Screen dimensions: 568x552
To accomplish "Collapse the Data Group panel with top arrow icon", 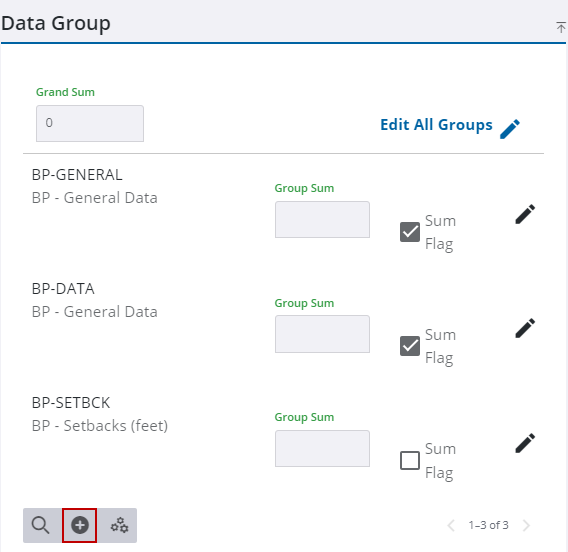I will click(x=561, y=27).
